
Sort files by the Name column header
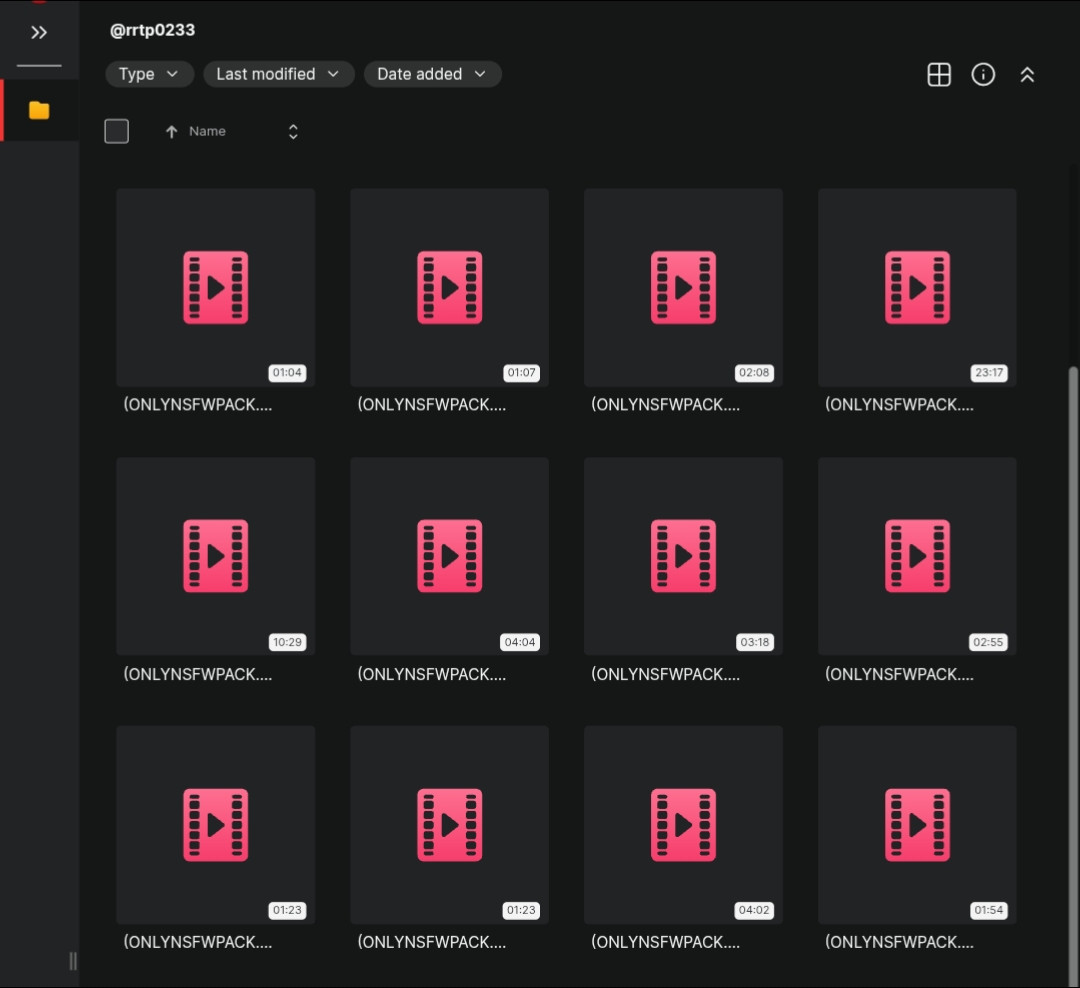(x=207, y=132)
